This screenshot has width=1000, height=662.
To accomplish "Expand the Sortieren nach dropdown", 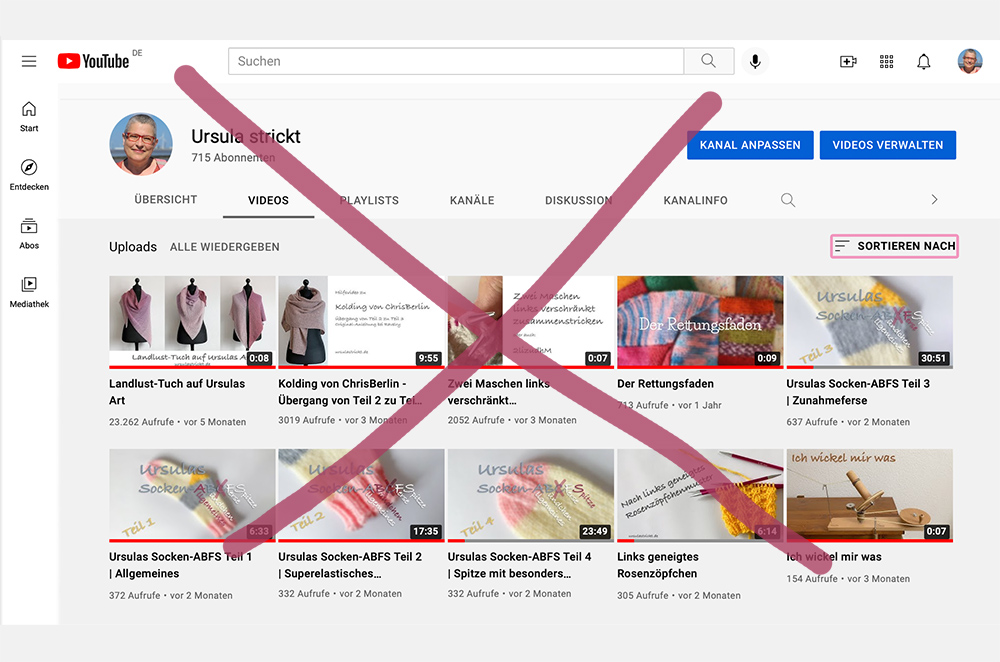I will click(x=895, y=246).
